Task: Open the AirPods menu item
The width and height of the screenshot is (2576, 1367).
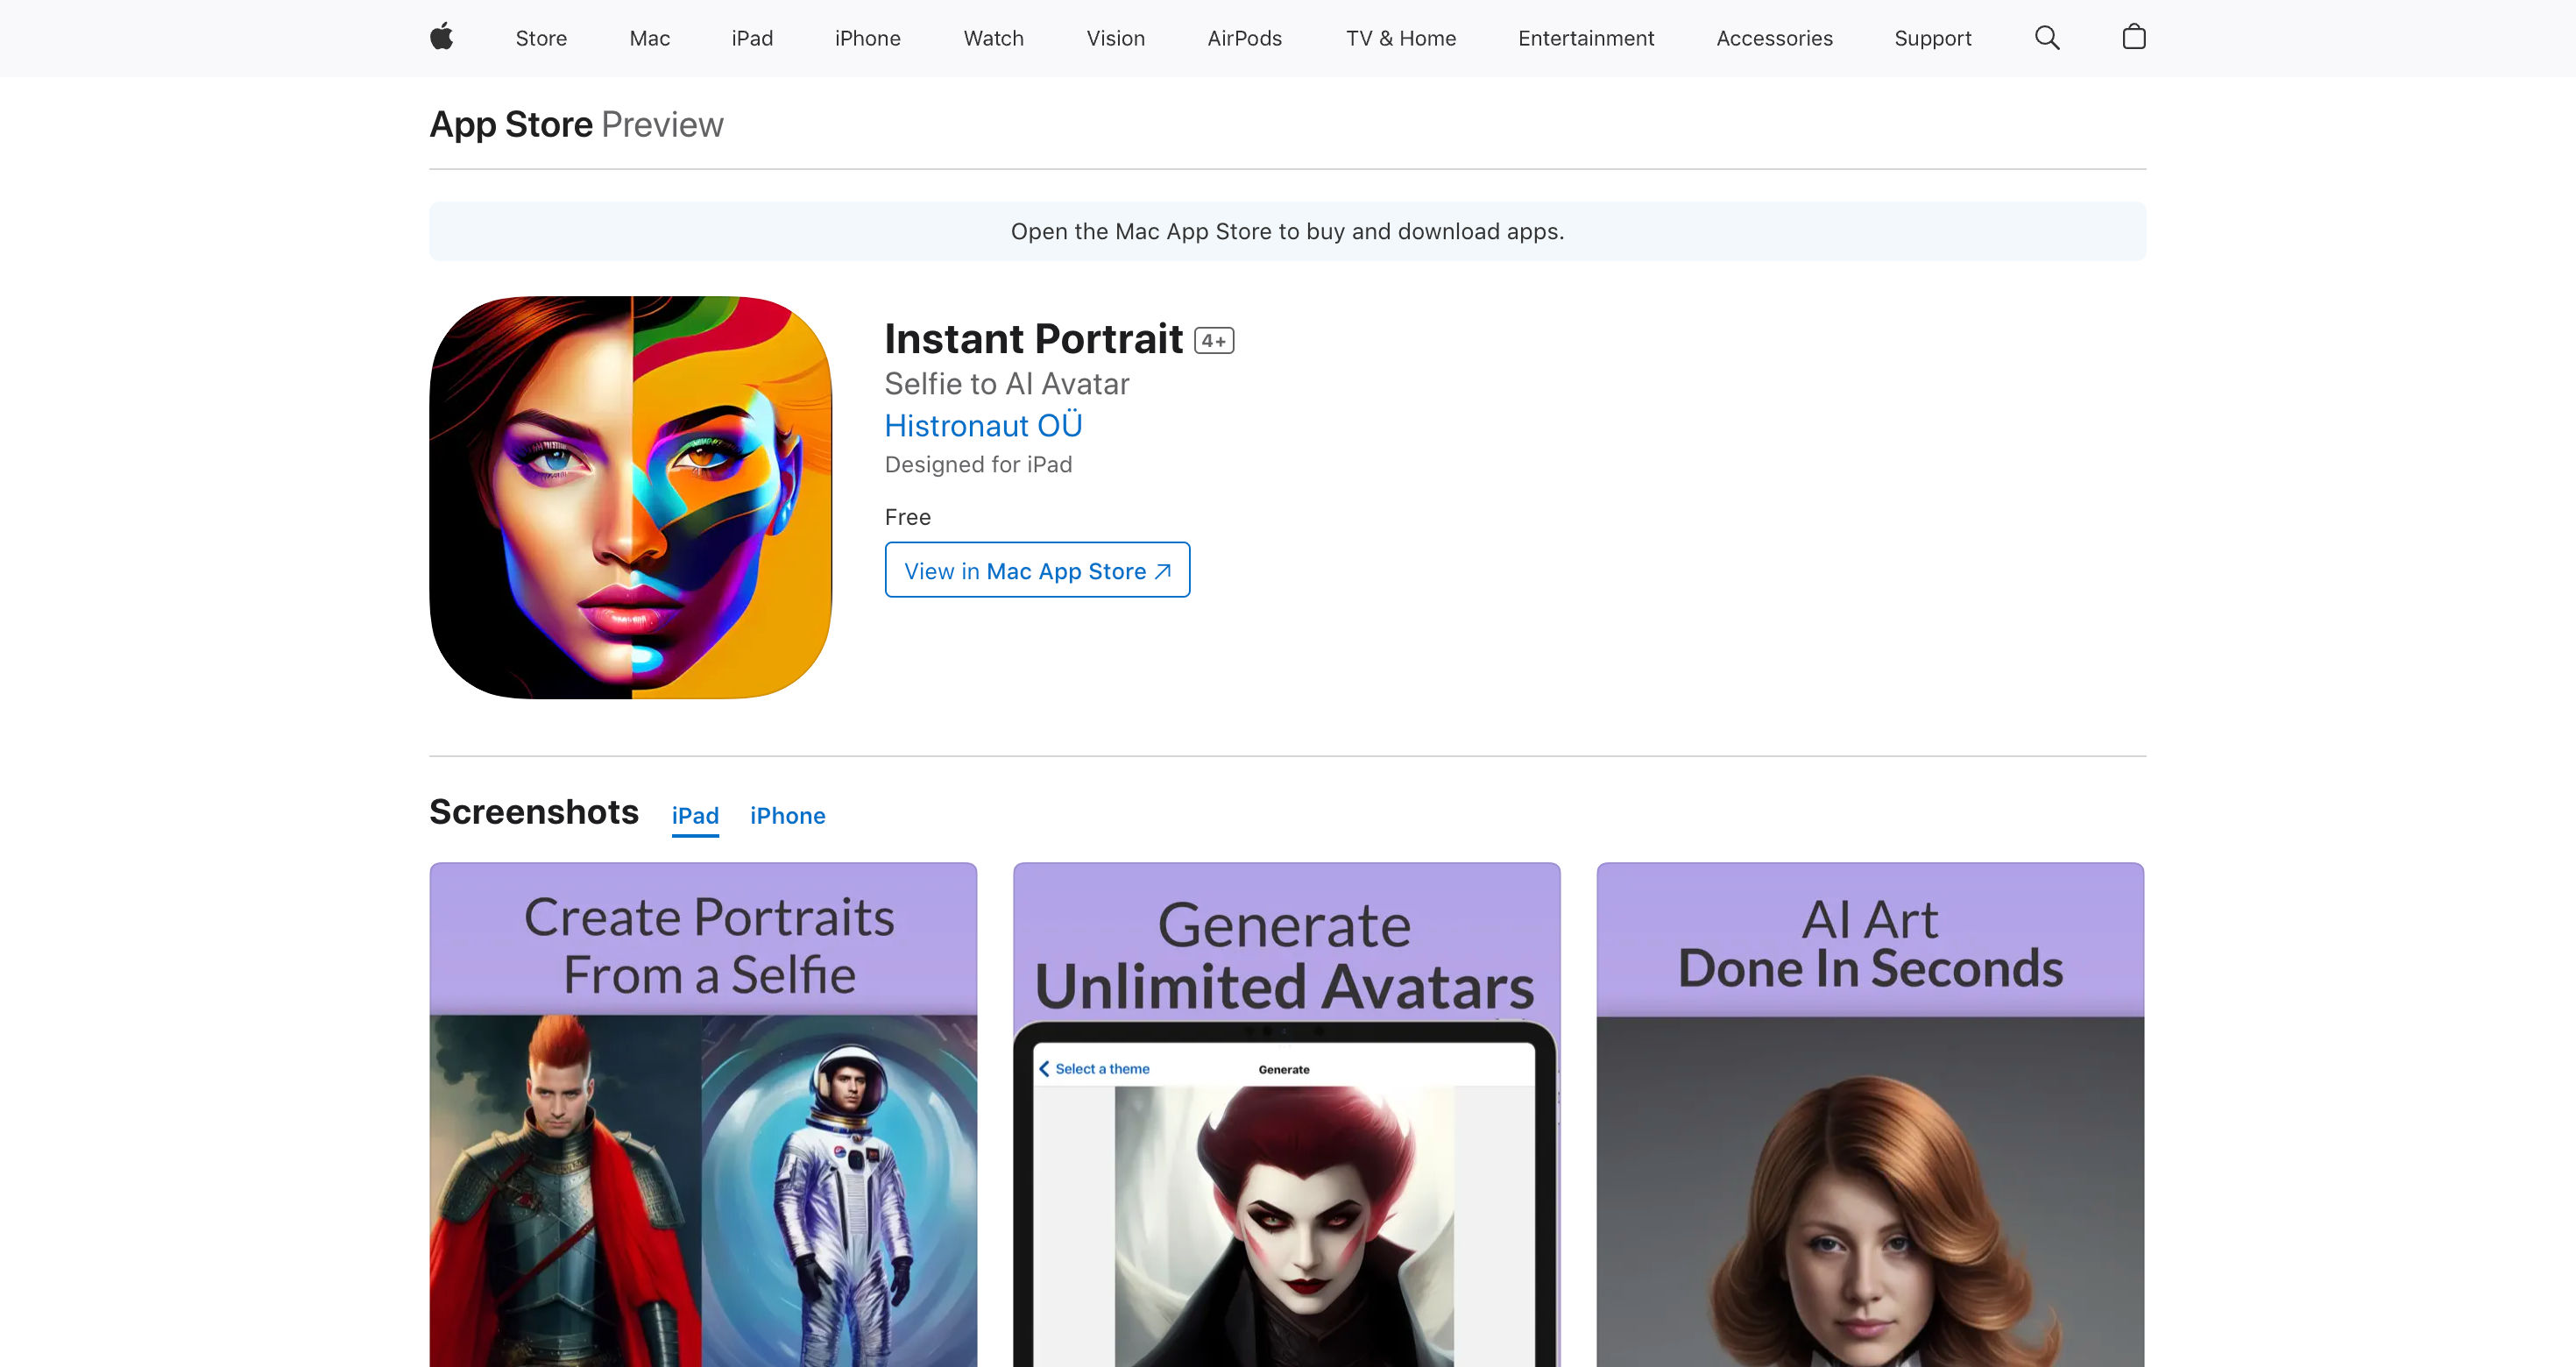Action: pyautogui.click(x=1245, y=38)
